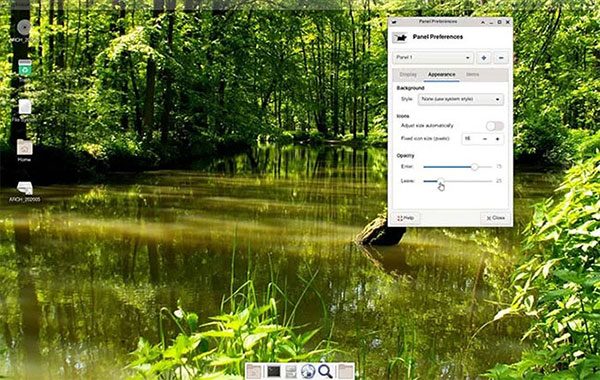Viewport: 600px width, 380px height.
Task: Open the terminal emulator in the dock
Action: 274,371
